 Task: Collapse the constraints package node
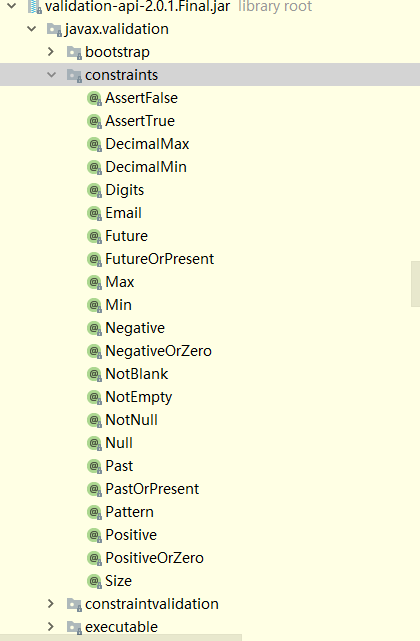pos(52,75)
